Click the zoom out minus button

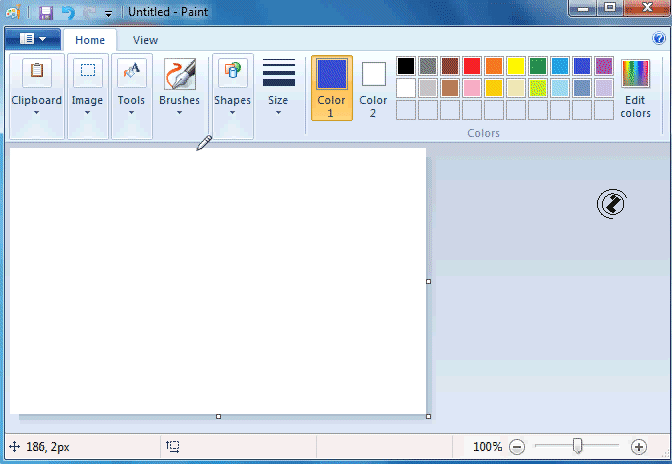click(x=516, y=447)
